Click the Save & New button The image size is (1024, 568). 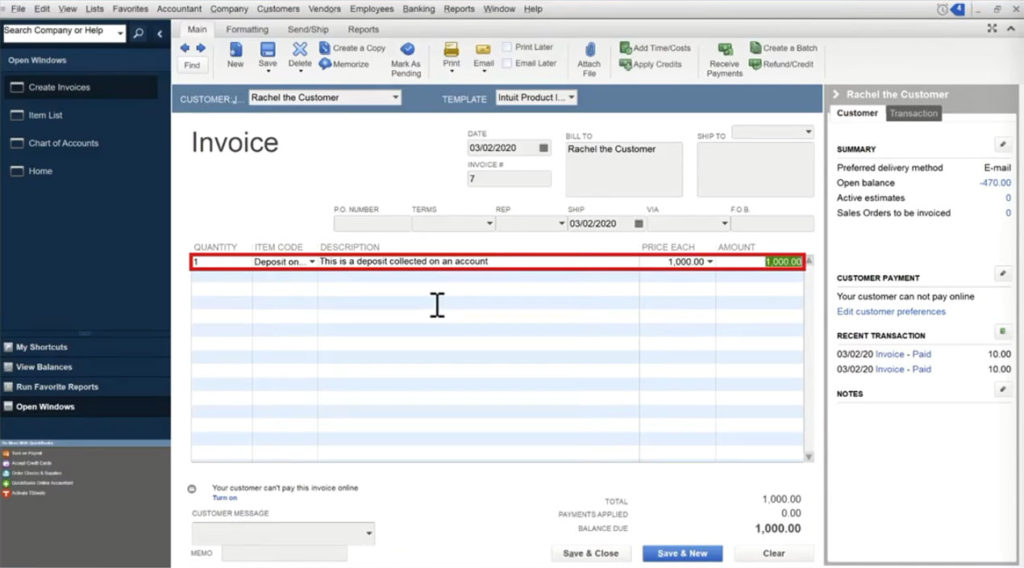pyautogui.click(x=682, y=553)
